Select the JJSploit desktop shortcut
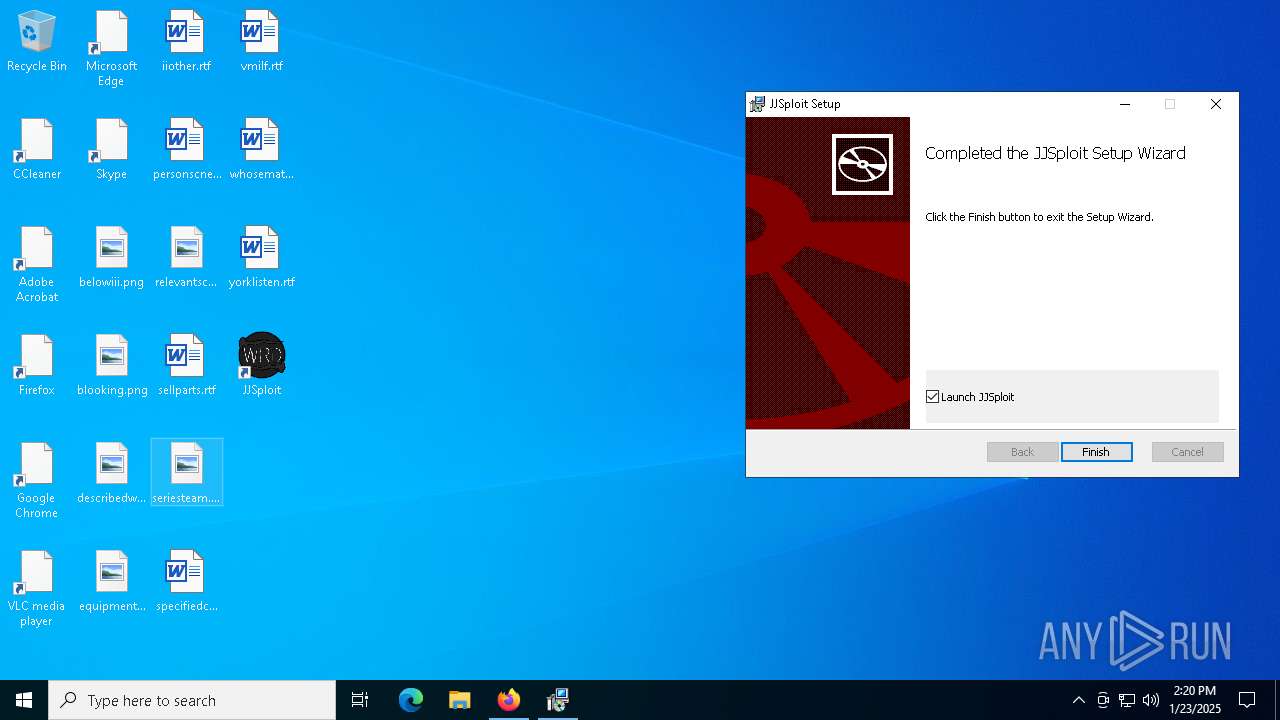Image resolution: width=1280 pixels, height=720 pixels. coord(261,366)
